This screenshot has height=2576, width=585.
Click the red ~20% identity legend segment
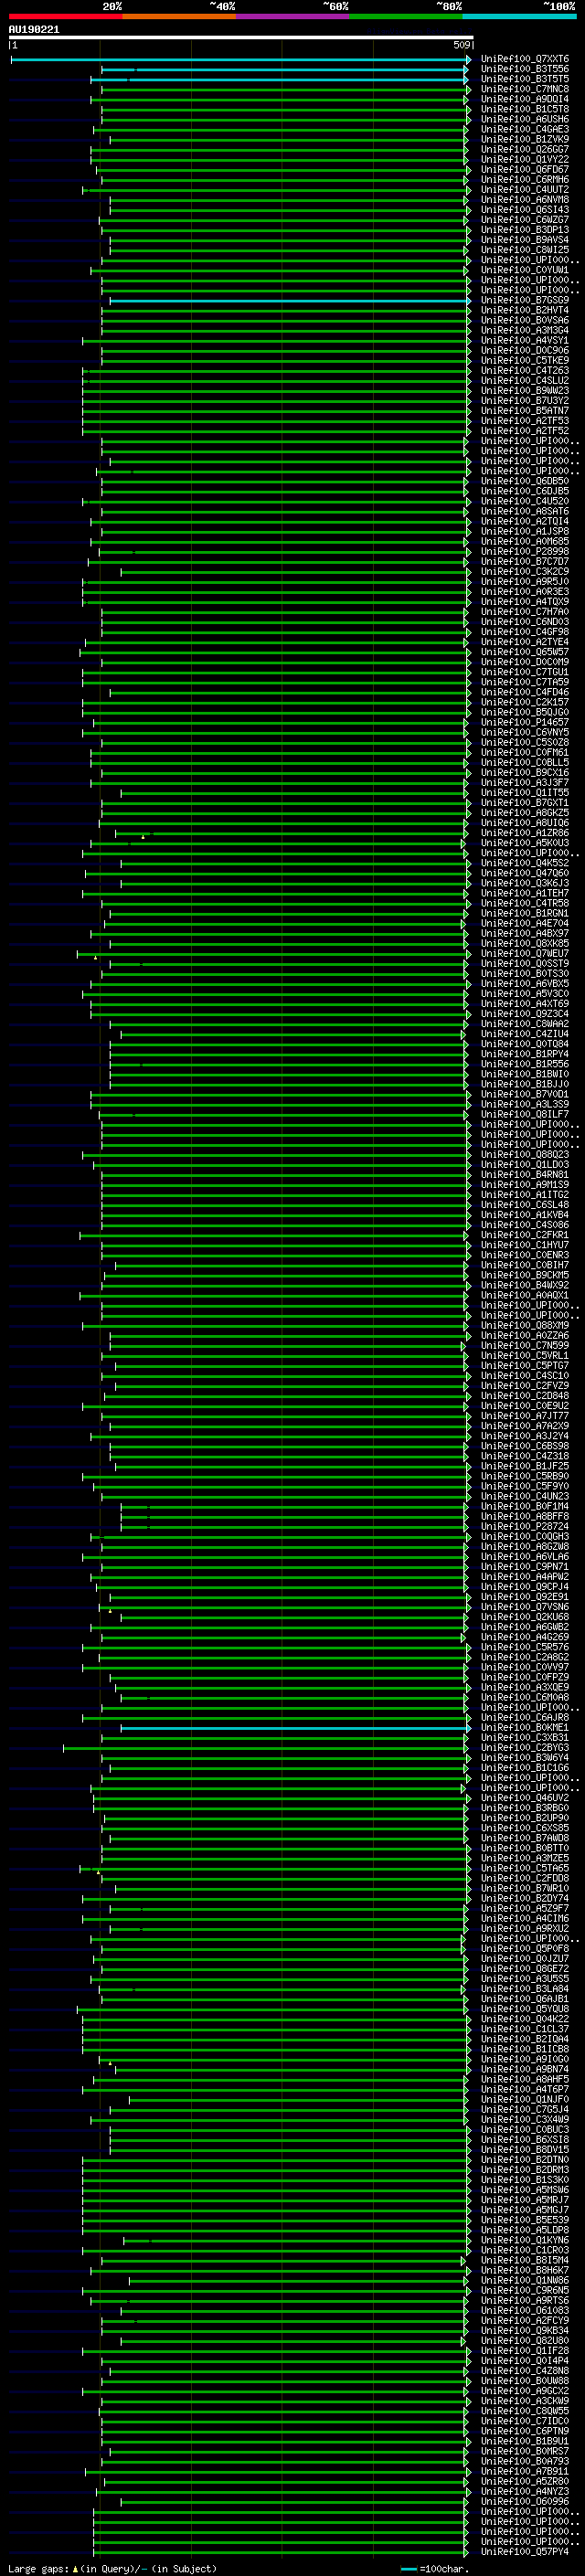65,16
